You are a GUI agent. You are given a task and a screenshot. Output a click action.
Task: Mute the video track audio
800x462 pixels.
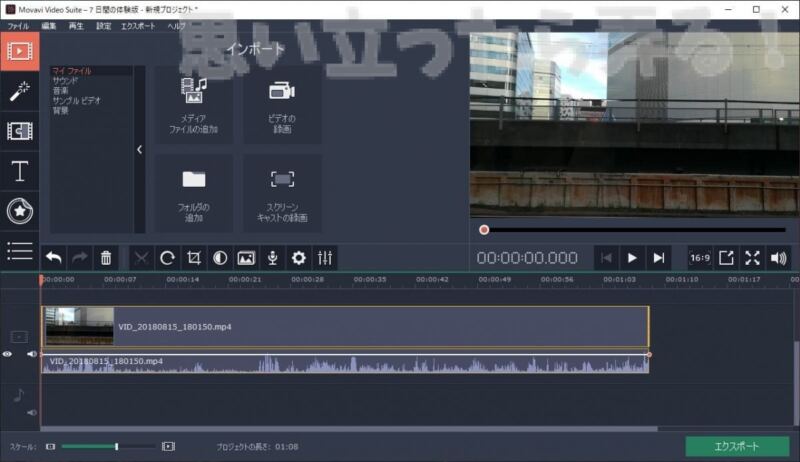[32, 354]
